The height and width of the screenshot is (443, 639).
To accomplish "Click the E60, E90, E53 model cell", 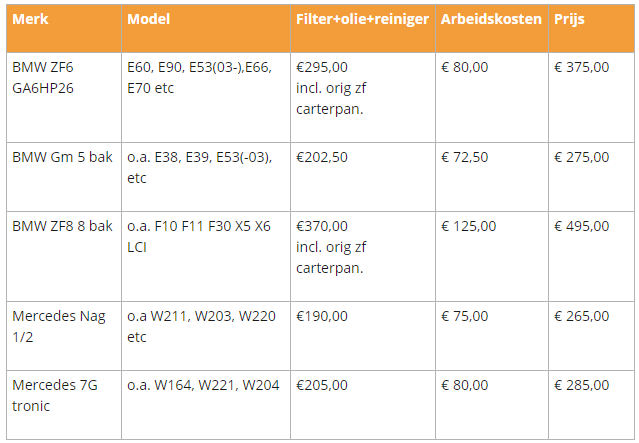I will coord(200,77).
